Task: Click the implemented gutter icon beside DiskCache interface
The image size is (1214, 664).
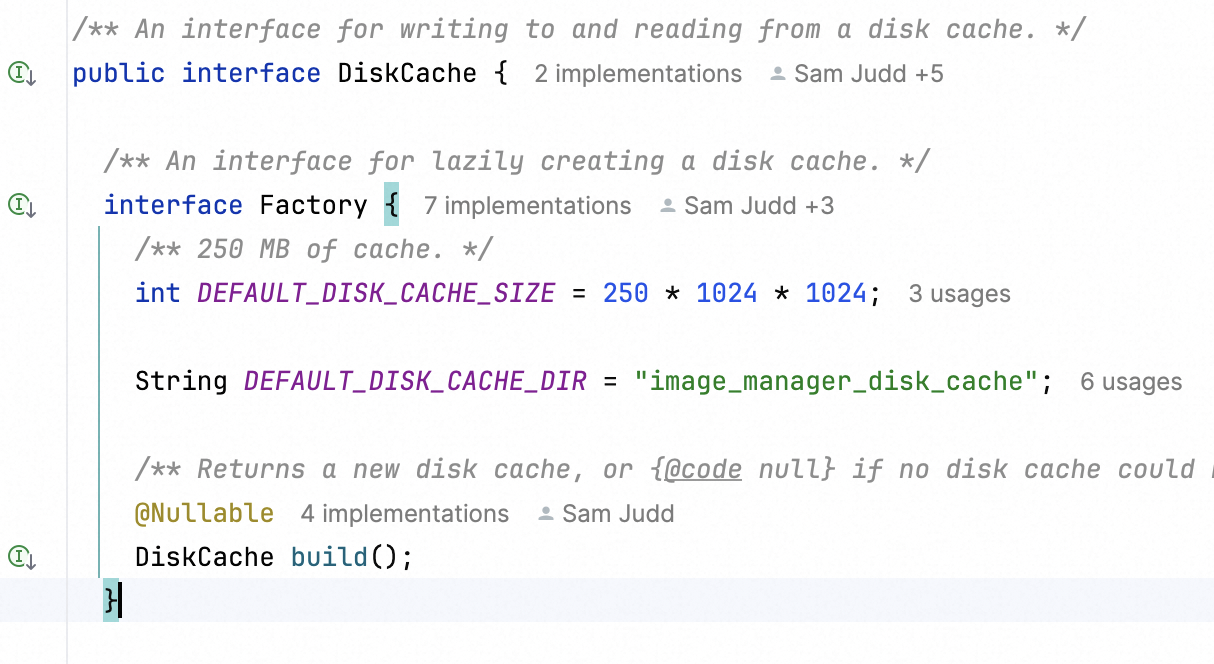Action: pyautogui.click(x=21, y=74)
